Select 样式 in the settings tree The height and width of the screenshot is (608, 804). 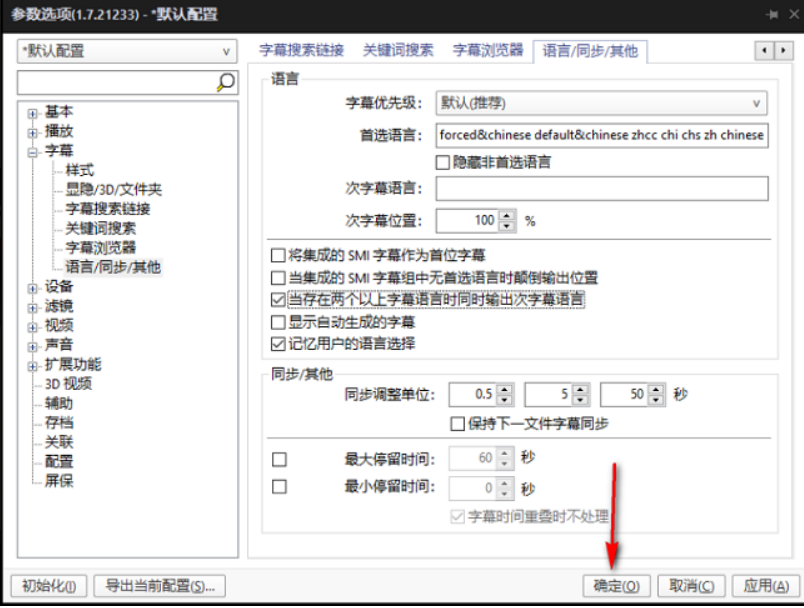click(80, 170)
